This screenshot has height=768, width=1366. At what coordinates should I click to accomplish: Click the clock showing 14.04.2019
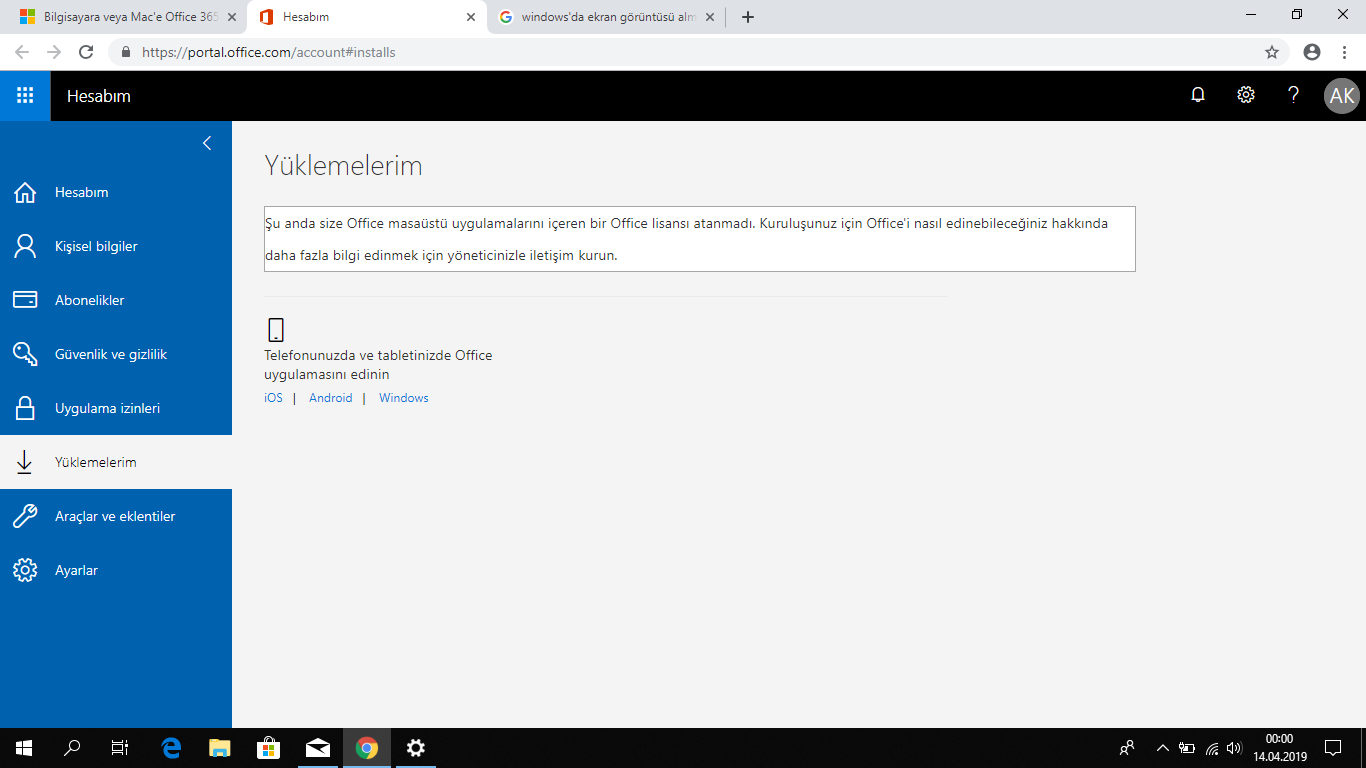(1279, 748)
